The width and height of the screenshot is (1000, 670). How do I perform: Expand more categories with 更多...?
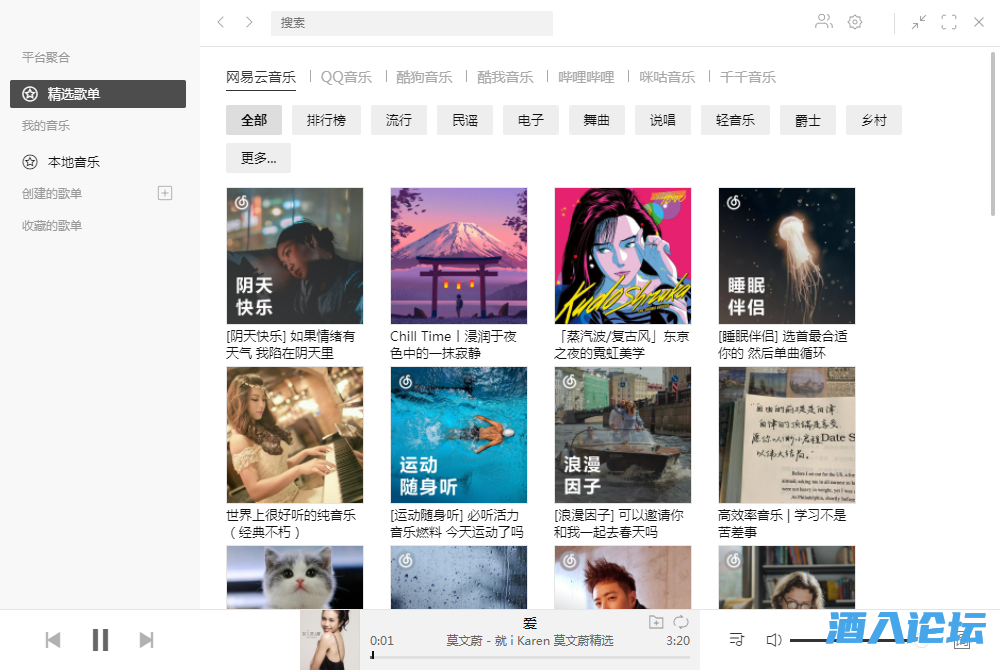point(258,158)
